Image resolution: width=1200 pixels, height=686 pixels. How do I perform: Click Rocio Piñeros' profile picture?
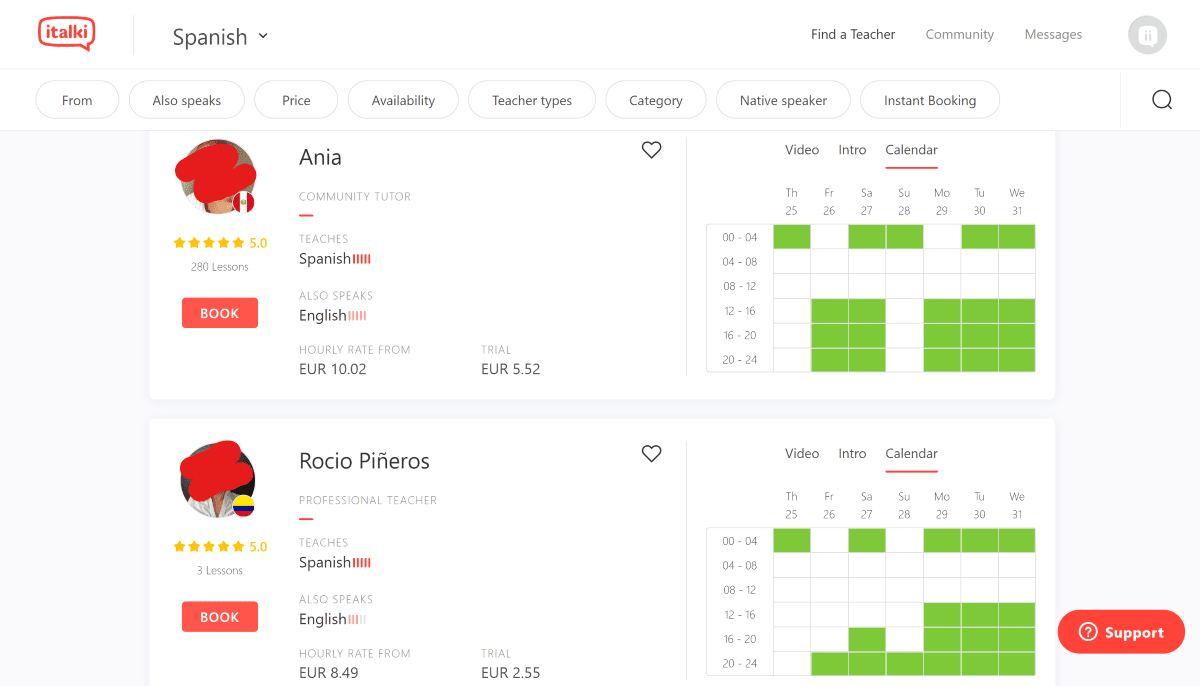[217, 480]
